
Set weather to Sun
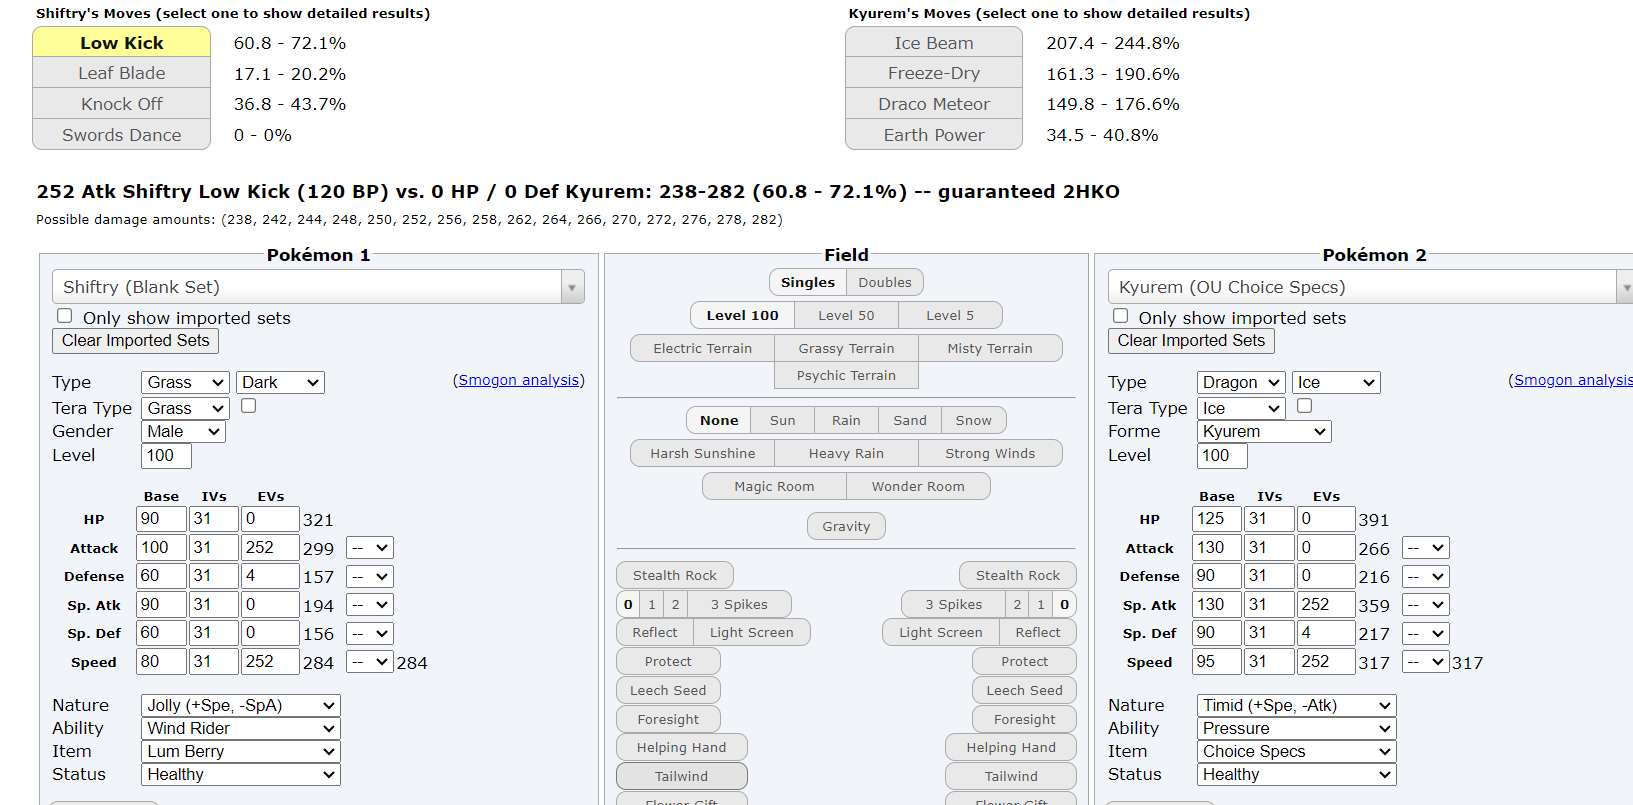click(x=783, y=420)
